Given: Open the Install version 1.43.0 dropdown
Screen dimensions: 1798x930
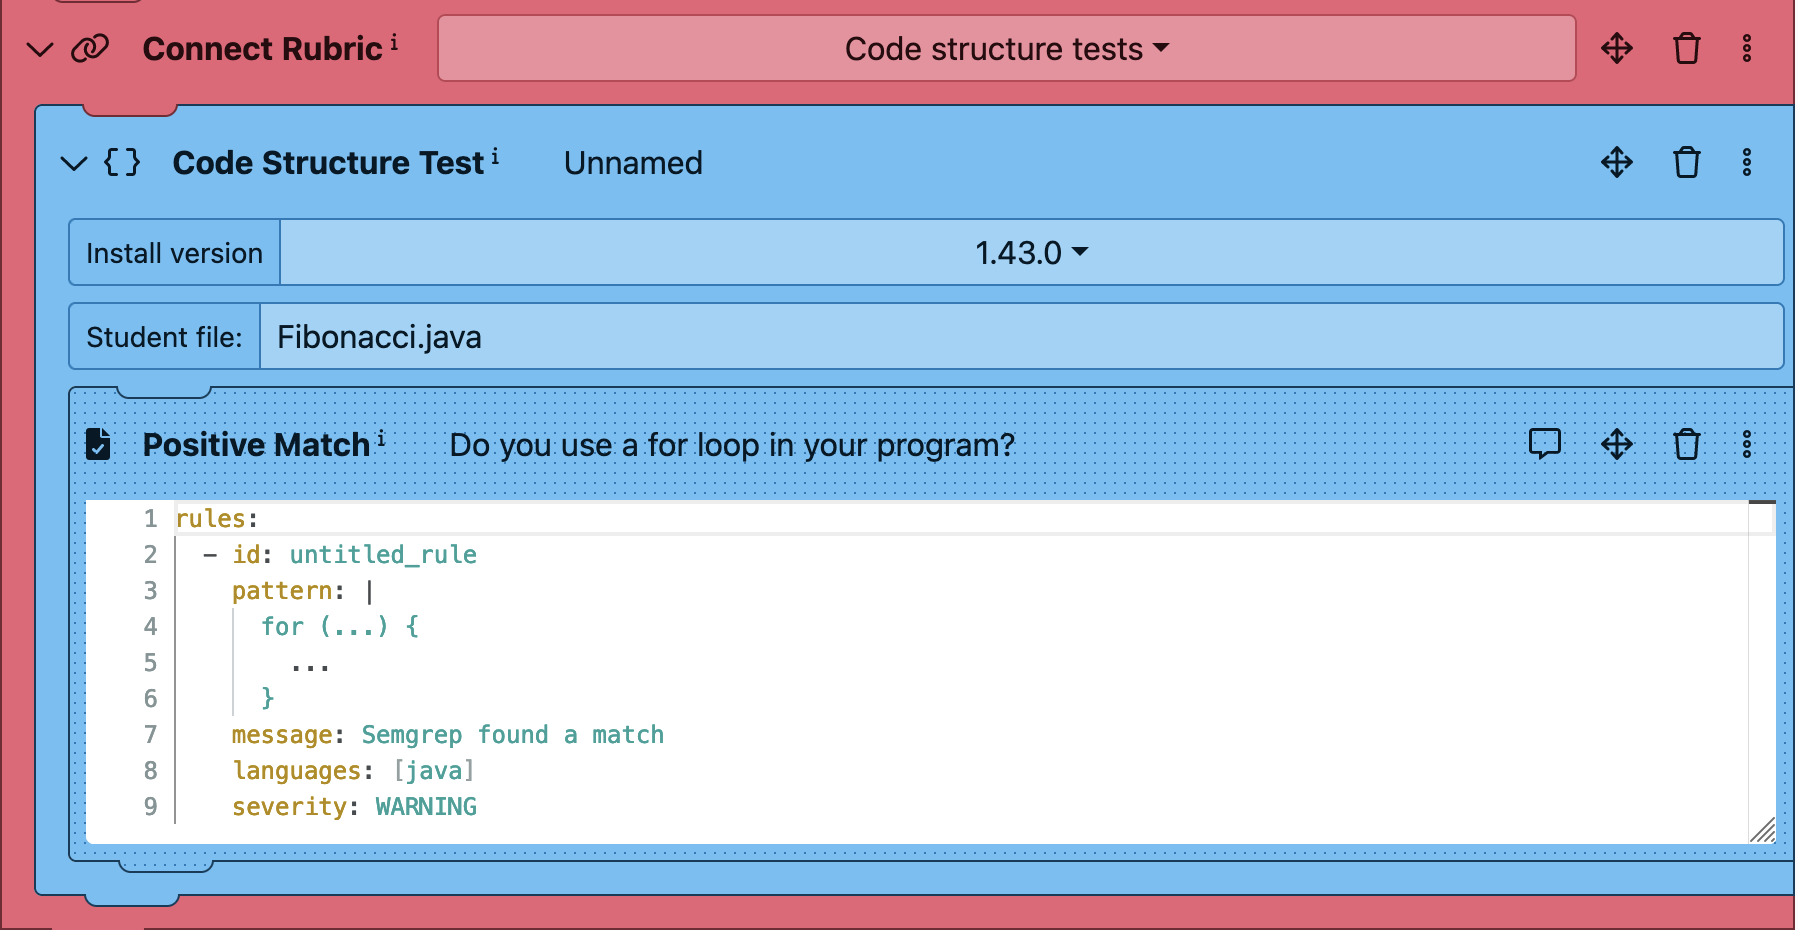Looking at the screenshot, I should (x=1031, y=253).
